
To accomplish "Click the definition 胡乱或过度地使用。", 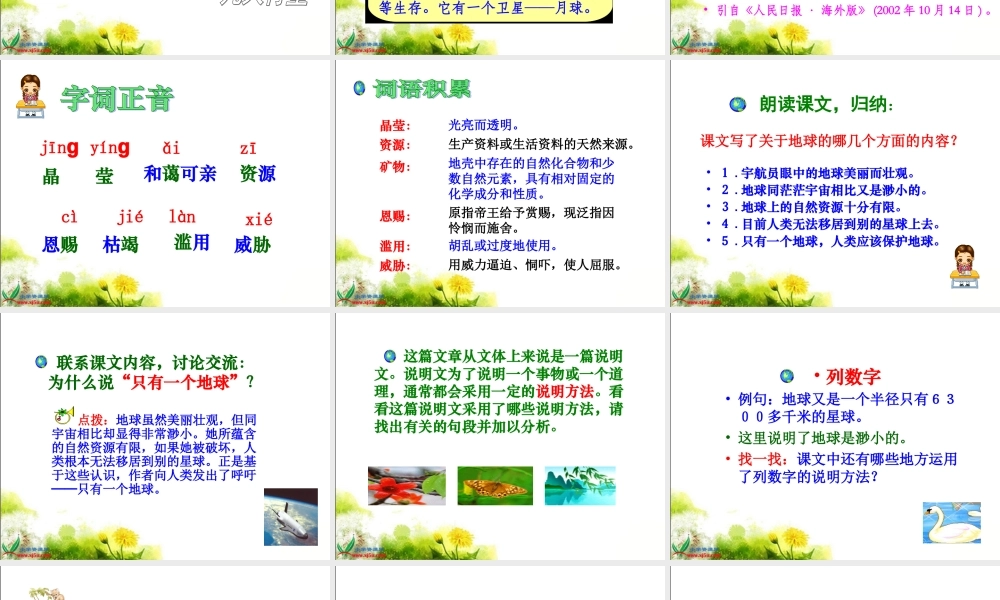I will (x=503, y=245).
